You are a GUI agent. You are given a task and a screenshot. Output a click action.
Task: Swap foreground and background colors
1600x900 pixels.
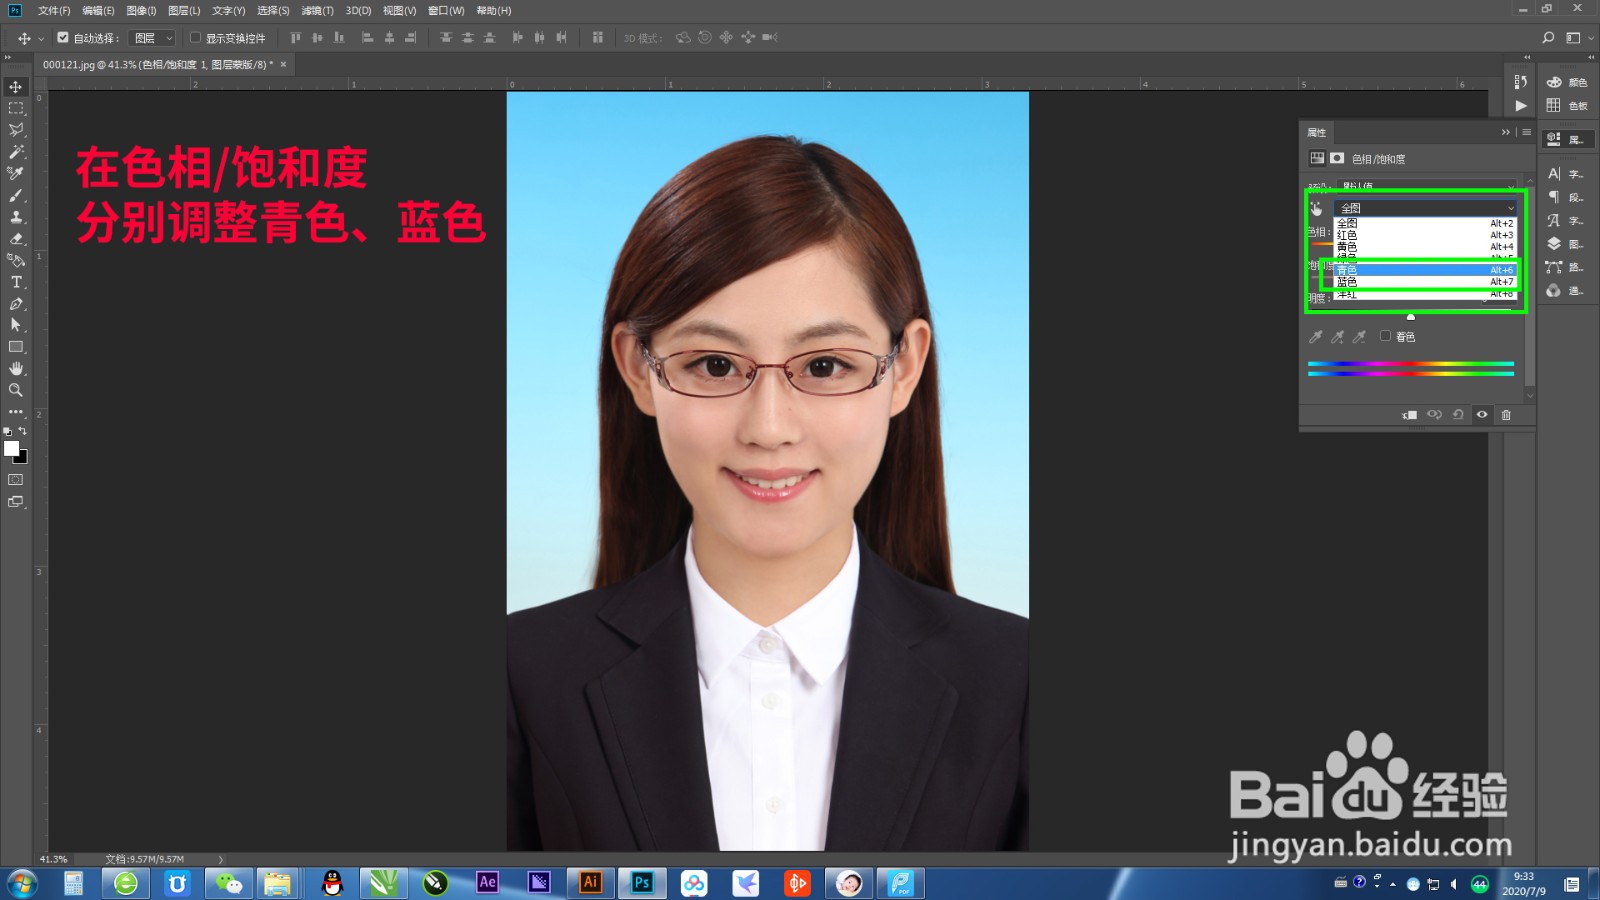tap(22, 431)
